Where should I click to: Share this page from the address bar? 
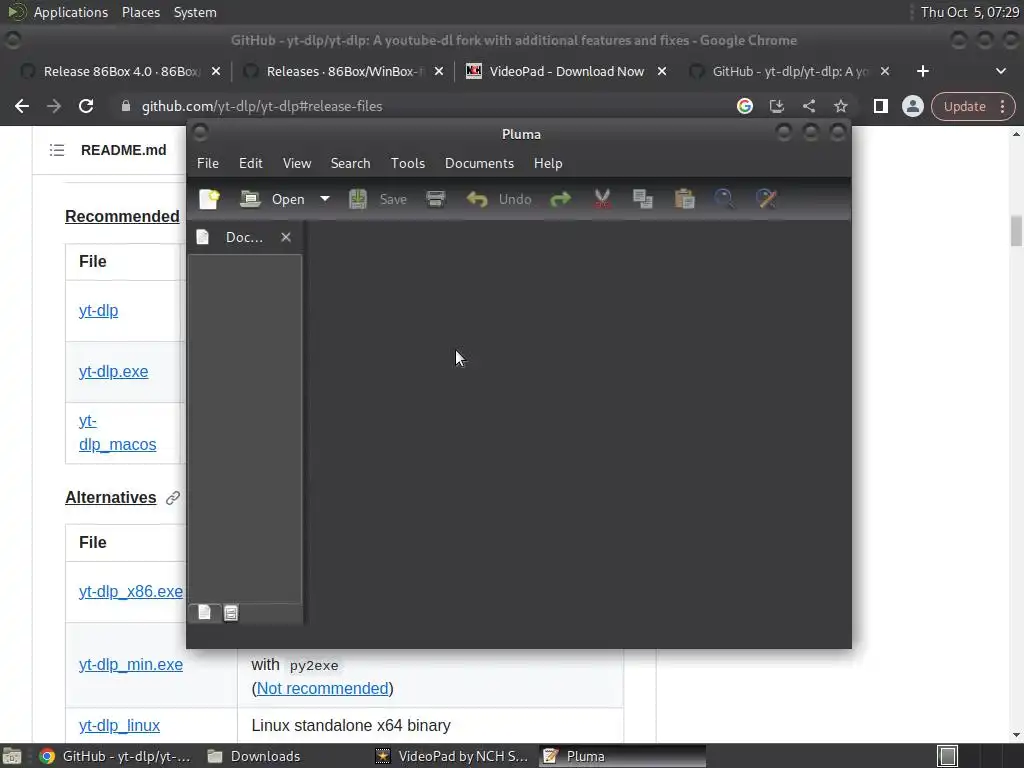(x=808, y=106)
